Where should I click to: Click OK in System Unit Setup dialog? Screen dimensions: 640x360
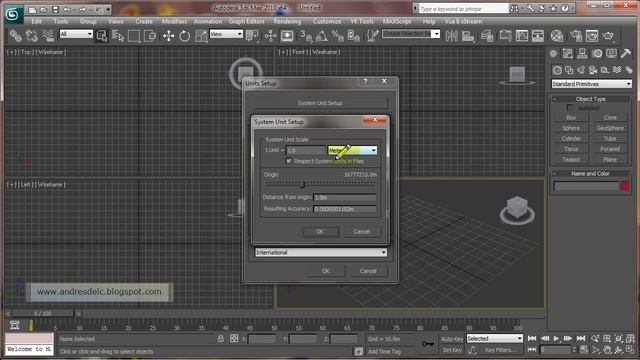pos(320,231)
